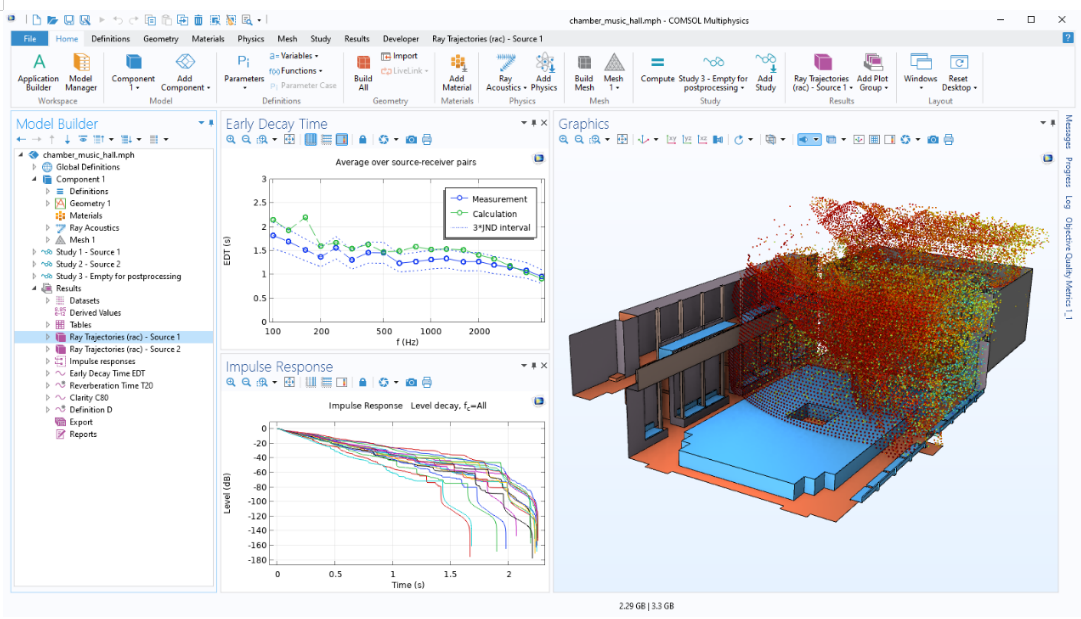Select Ray Trajectories (rac) - Source 2 node

tap(125, 349)
